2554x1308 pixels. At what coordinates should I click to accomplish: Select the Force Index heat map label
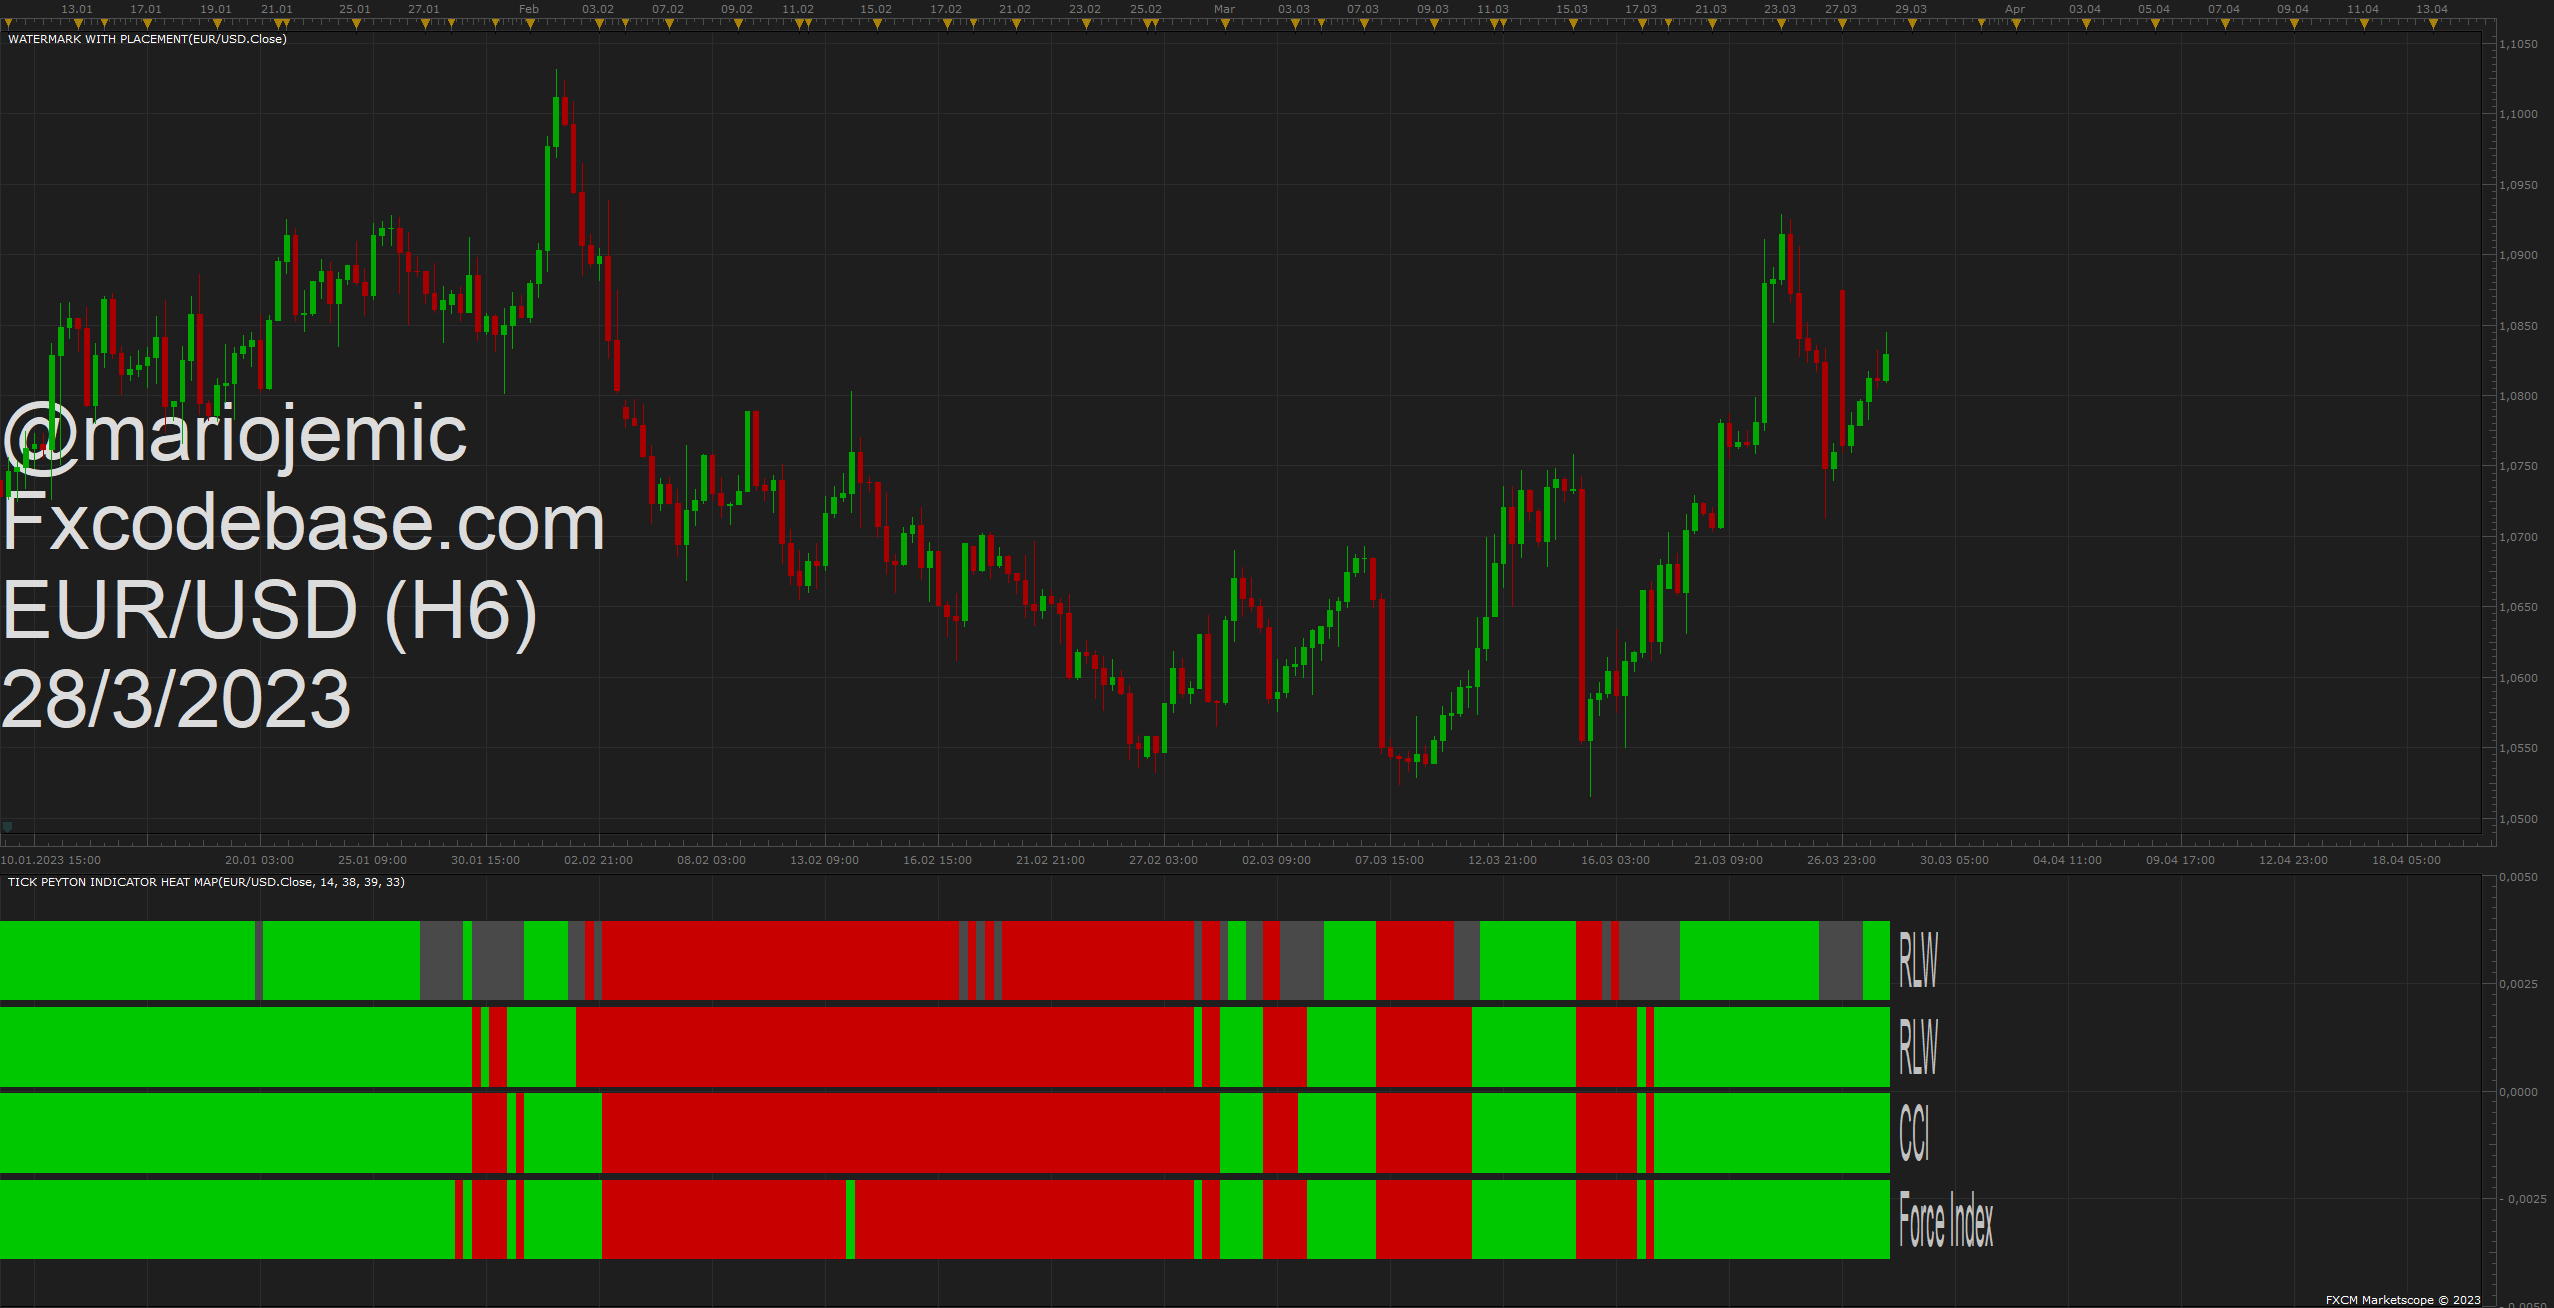1946,1220
